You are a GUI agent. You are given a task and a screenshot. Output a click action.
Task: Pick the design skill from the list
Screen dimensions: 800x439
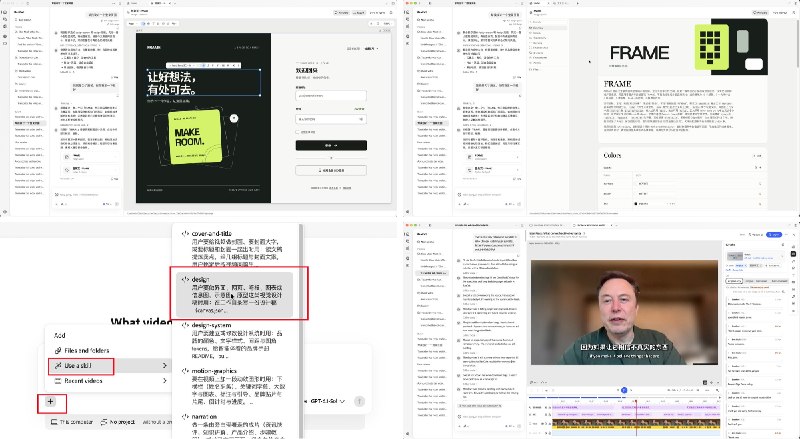tap(235, 295)
